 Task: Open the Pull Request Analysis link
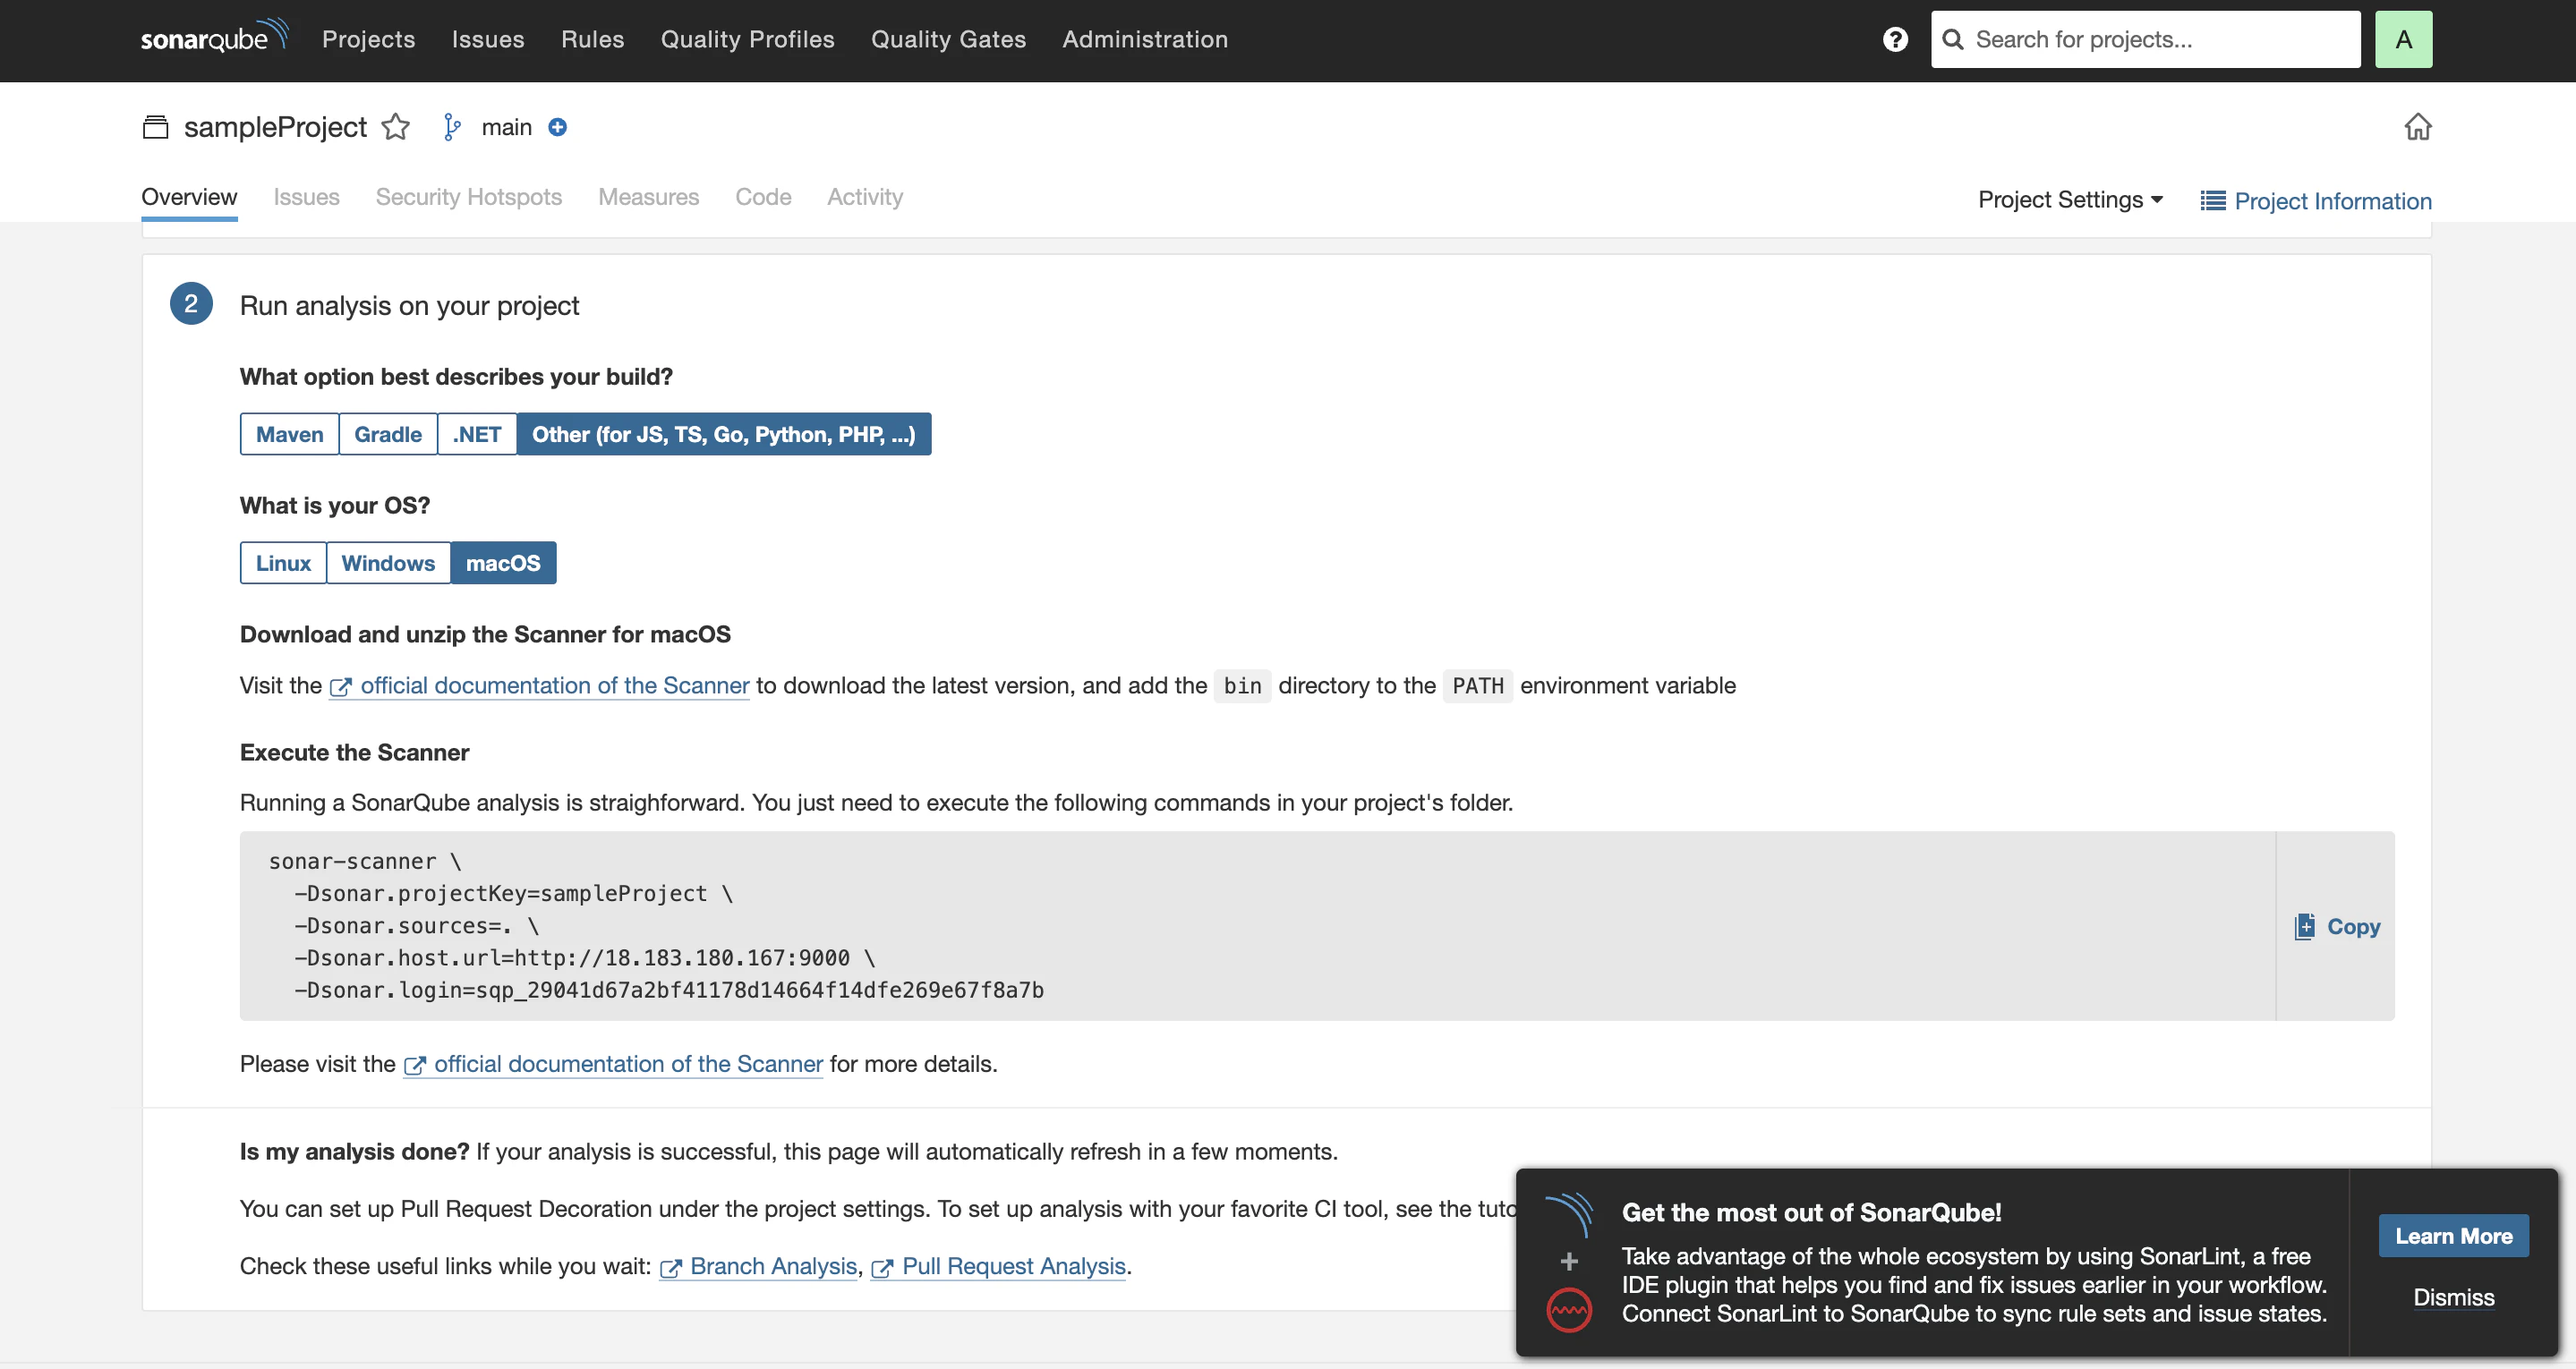click(999, 1266)
